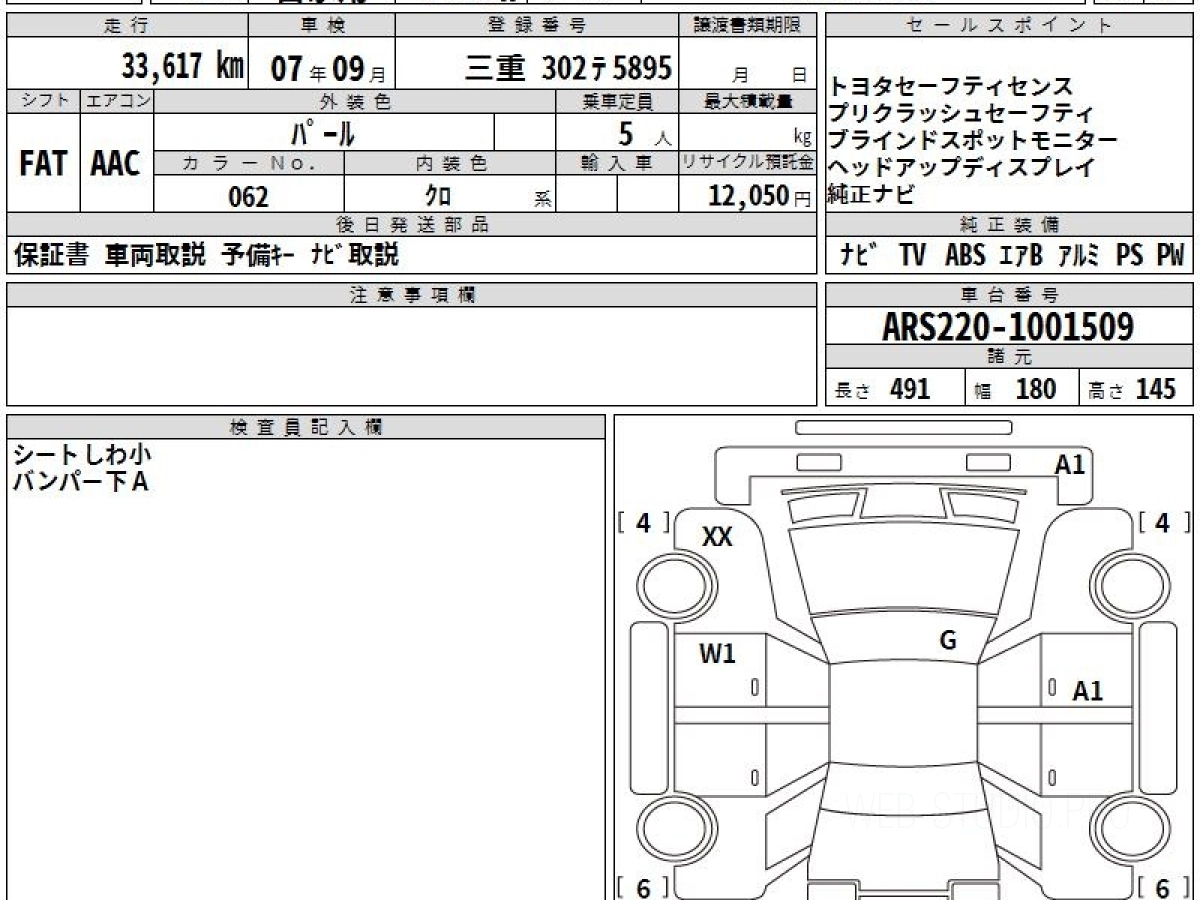Screen dimensions: 1200x900
Task: Click アルミ in the 純正装備 row
Action: (x=1079, y=256)
